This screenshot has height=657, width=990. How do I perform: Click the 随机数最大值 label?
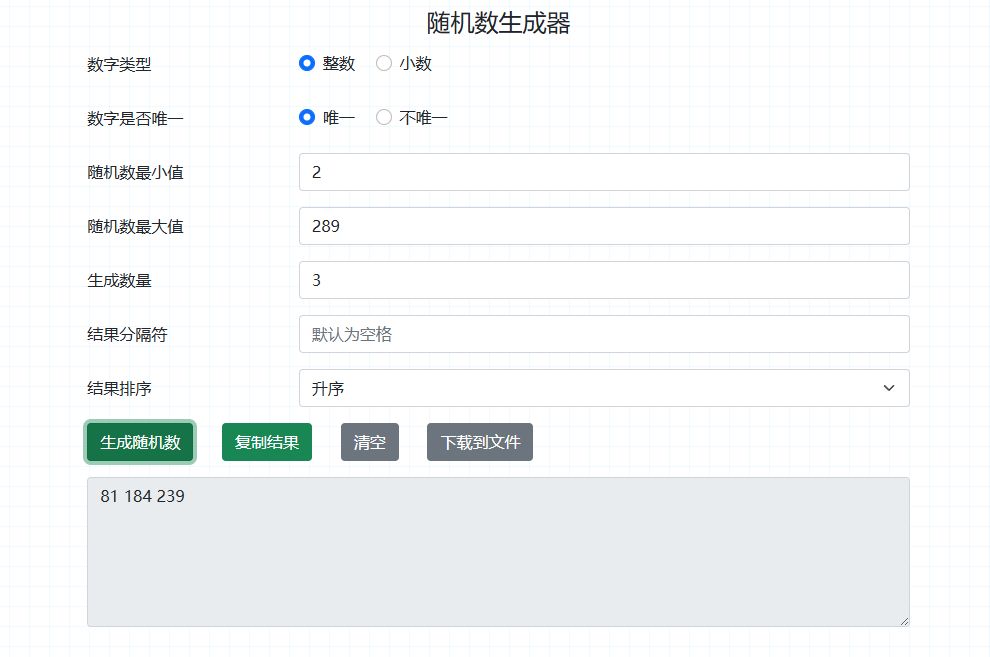tap(135, 227)
